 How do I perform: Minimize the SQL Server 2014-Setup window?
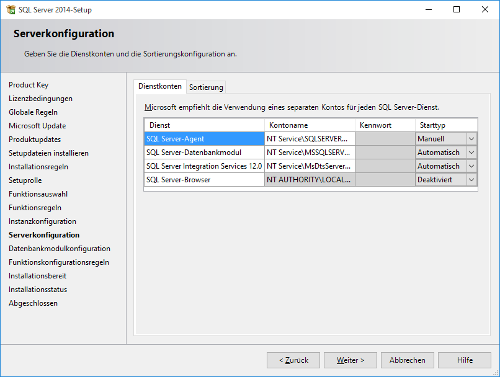pos(429,9)
